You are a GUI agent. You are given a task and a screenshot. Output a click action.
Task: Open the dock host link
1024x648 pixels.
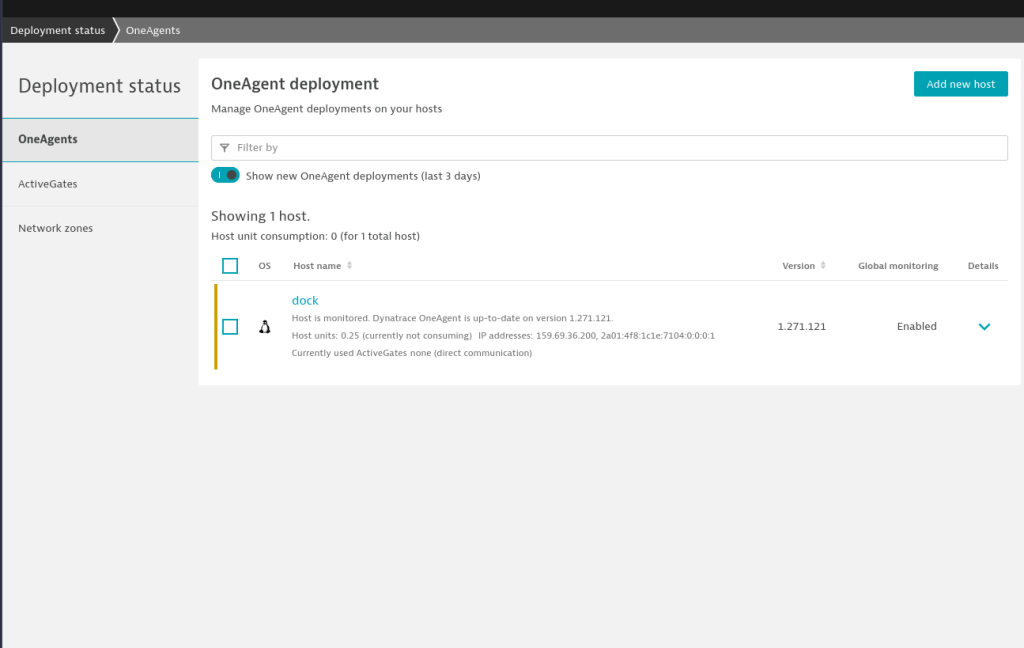(x=305, y=300)
